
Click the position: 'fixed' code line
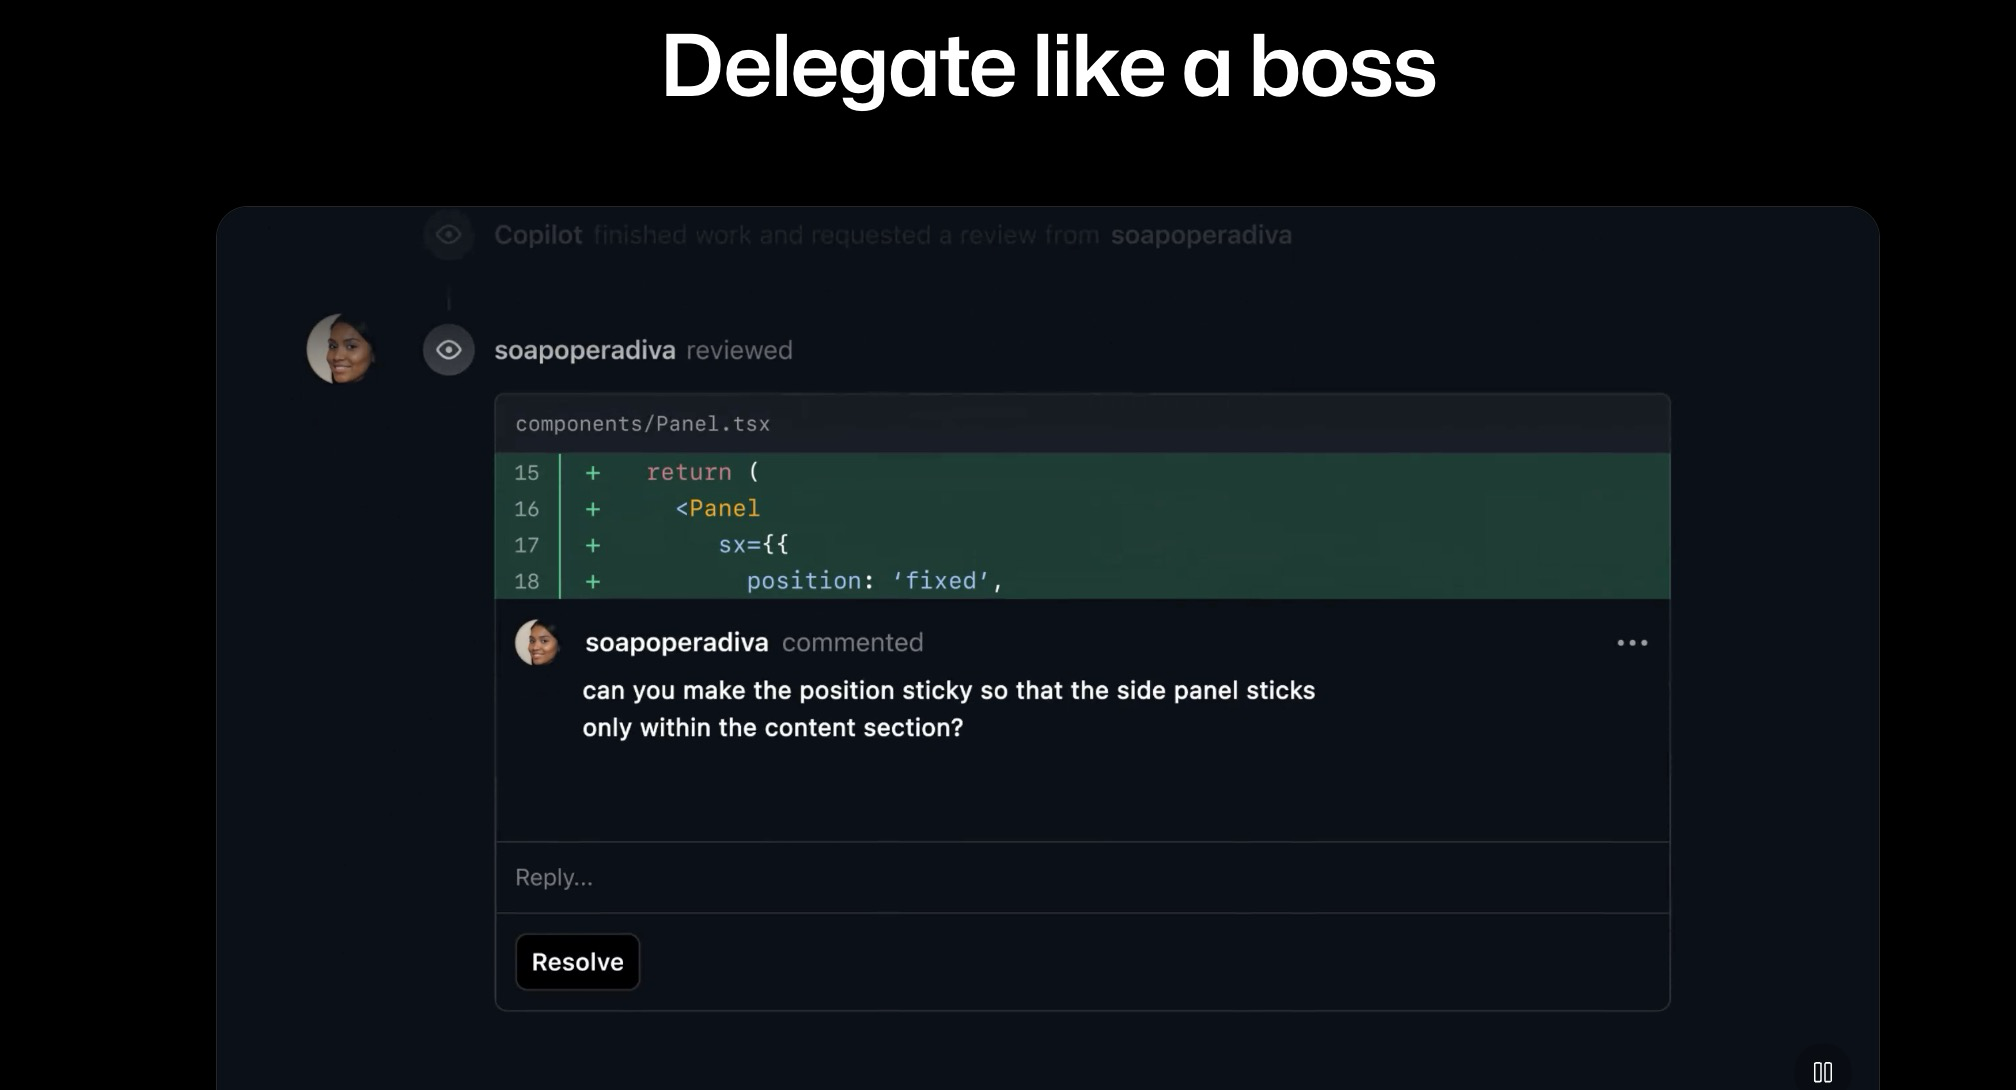pyautogui.click(x=874, y=581)
